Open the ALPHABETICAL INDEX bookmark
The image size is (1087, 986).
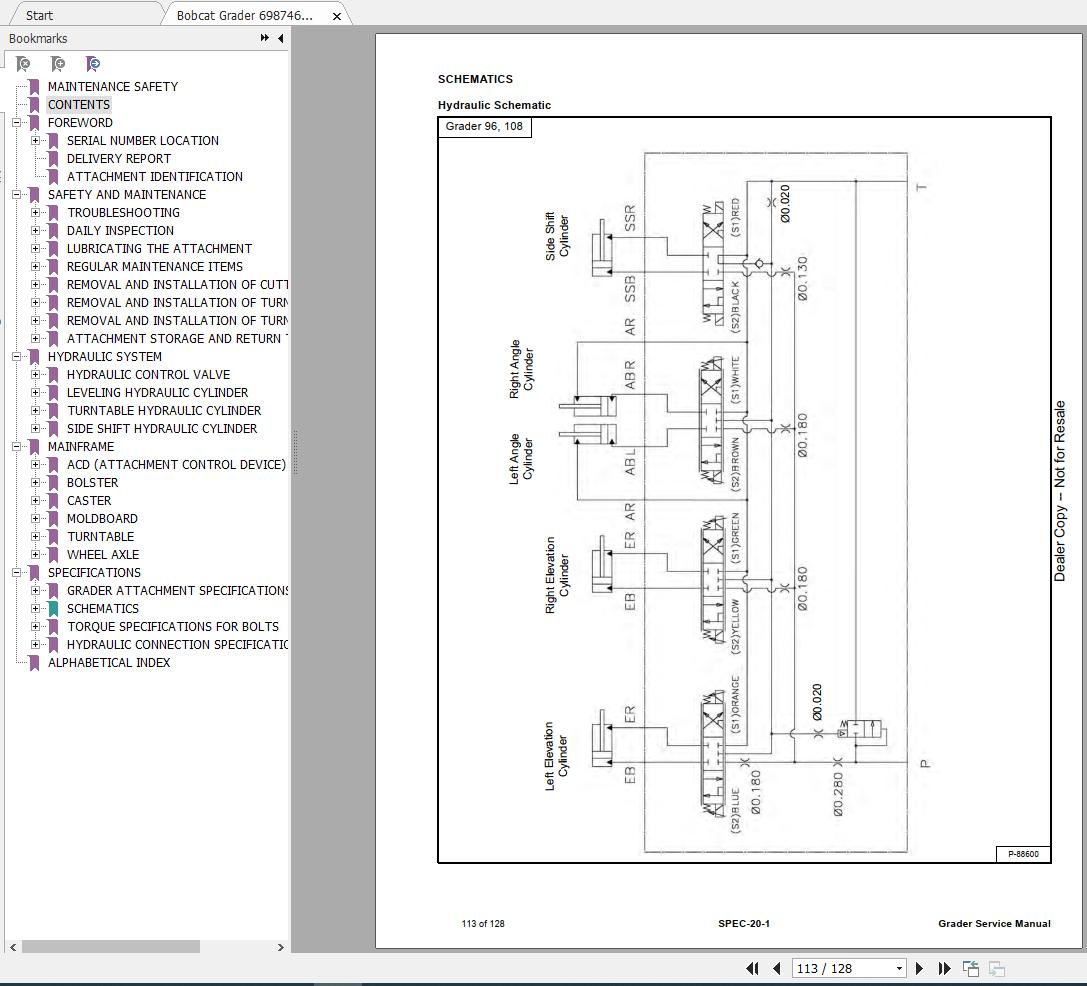coord(109,663)
